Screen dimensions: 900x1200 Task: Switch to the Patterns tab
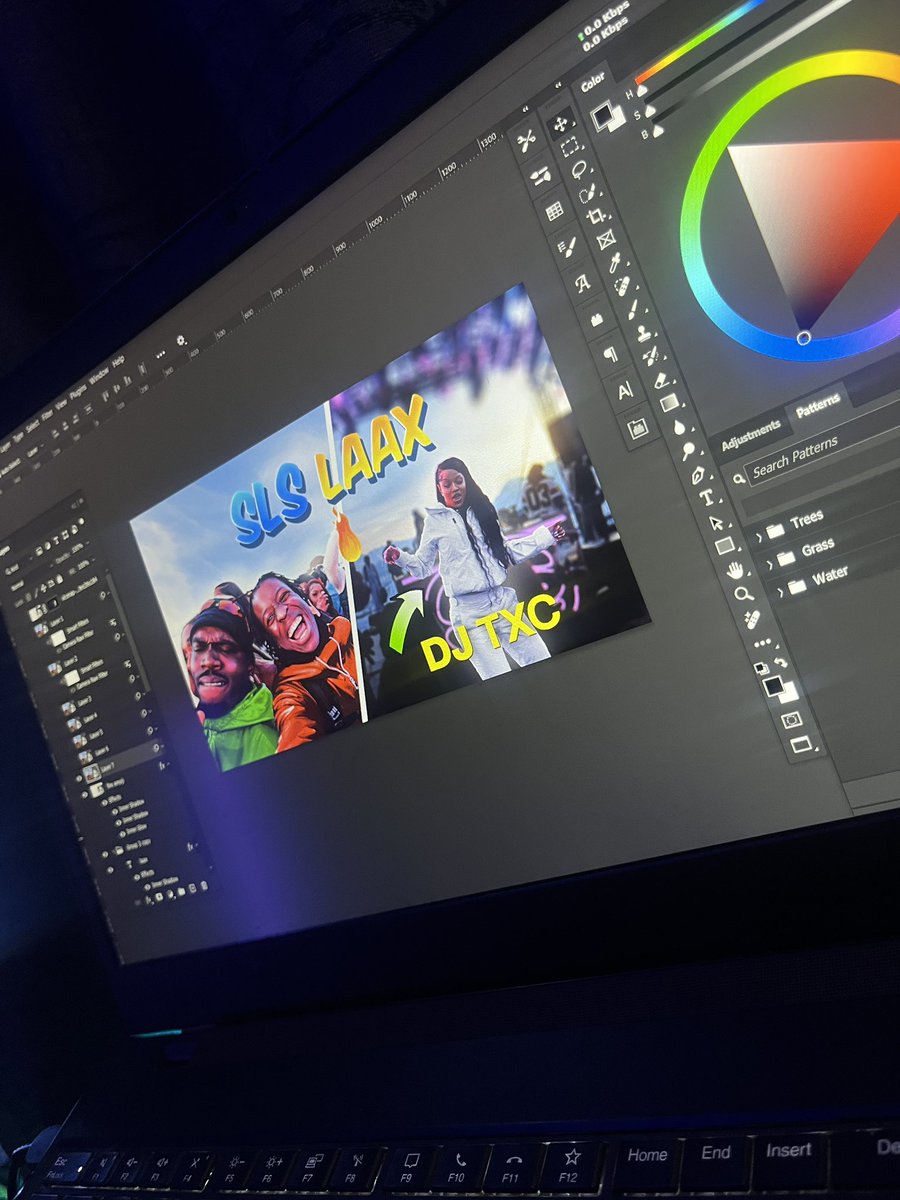(x=818, y=405)
